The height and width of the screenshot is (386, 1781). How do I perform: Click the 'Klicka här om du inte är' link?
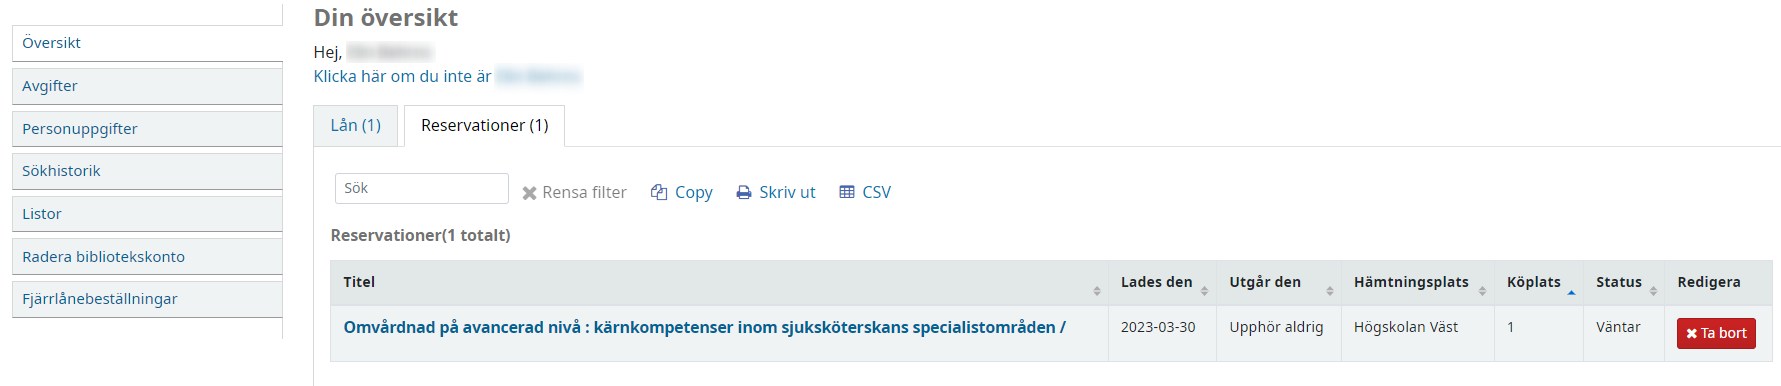pos(402,76)
